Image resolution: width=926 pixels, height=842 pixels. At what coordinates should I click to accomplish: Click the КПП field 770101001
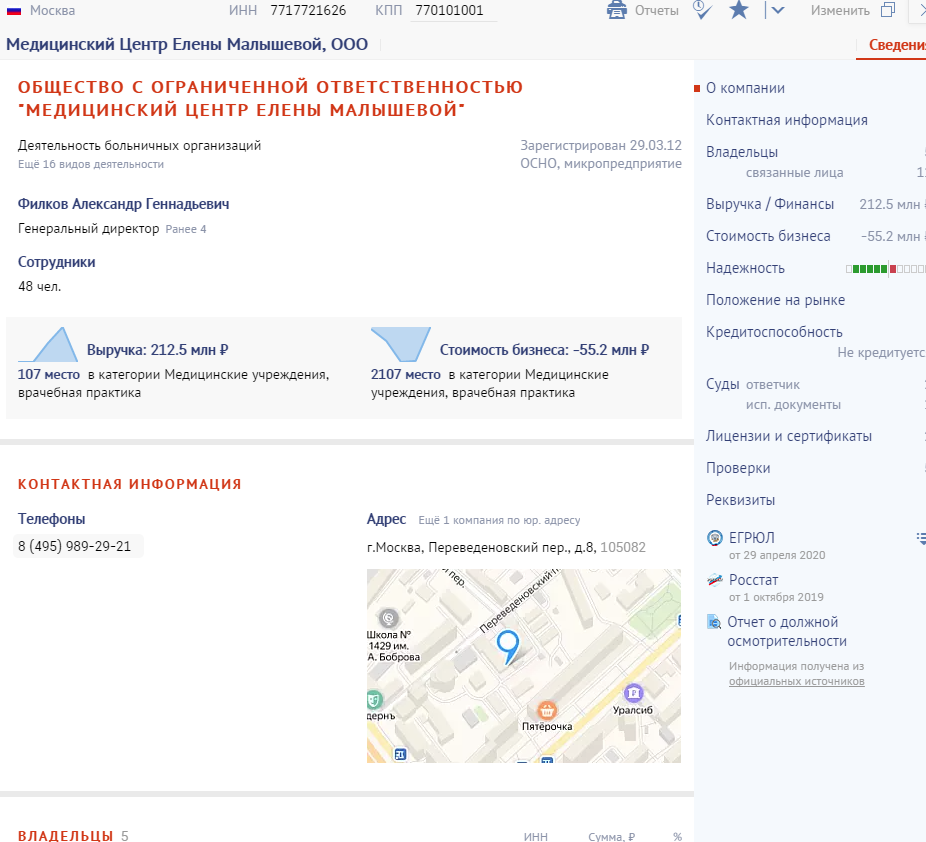(454, 11)
